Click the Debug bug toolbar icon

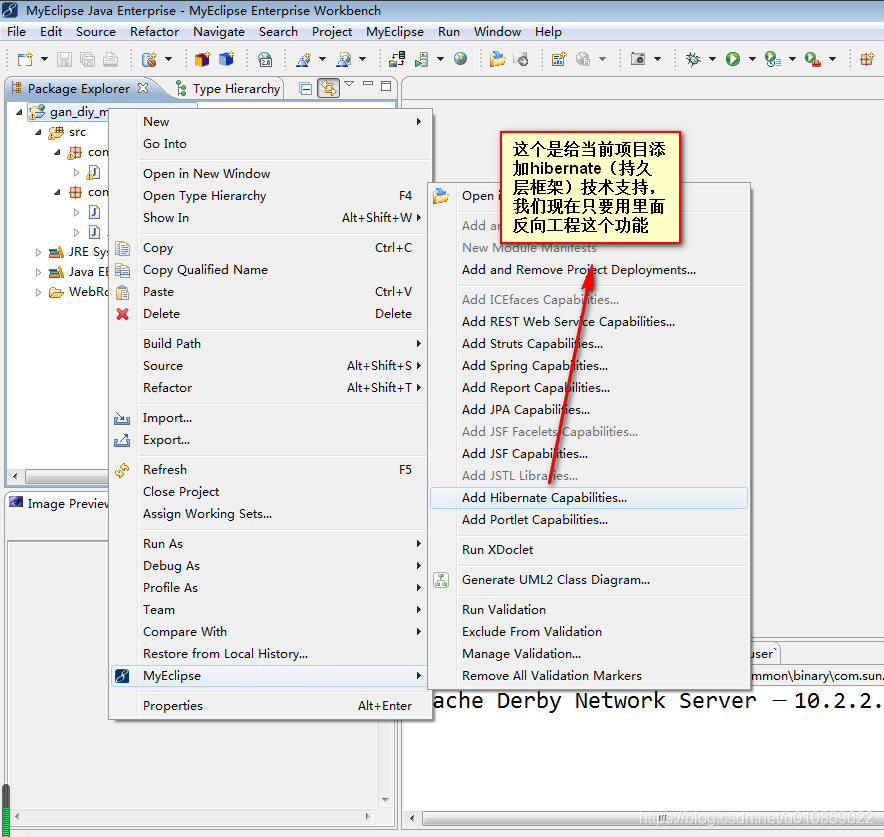693,59
